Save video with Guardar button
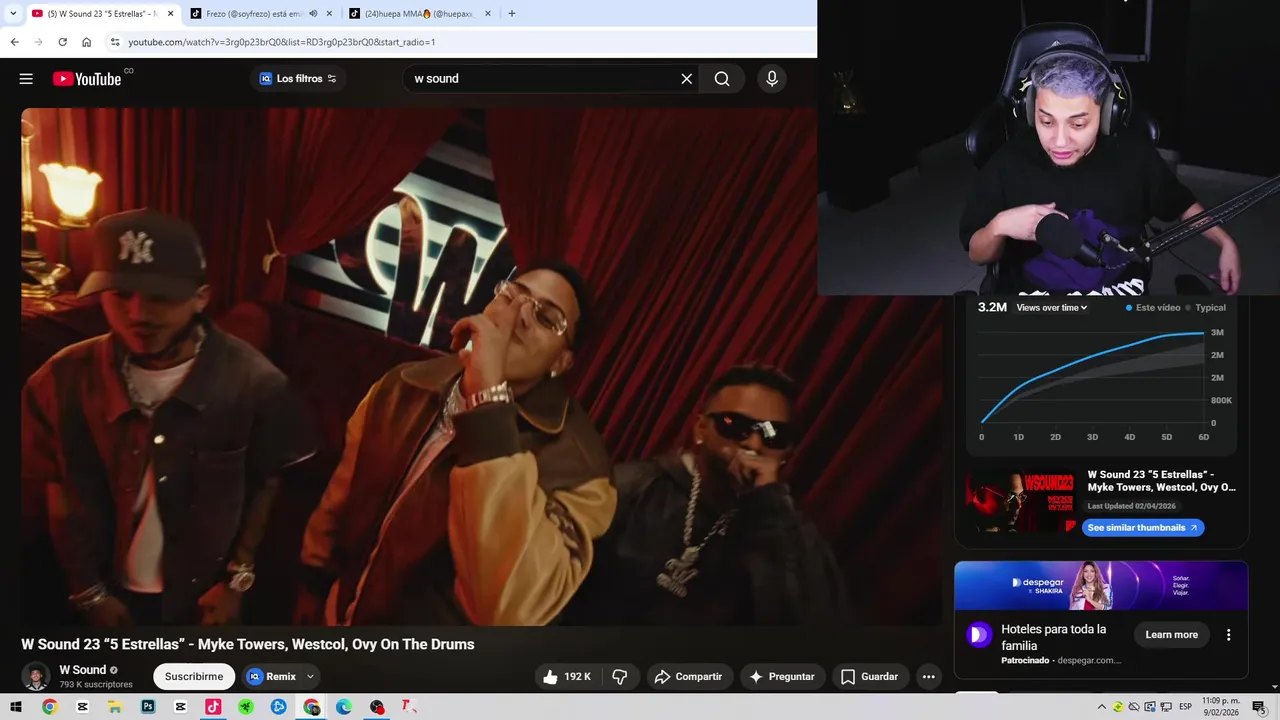Screen dimensions: 1280x720 click(x=870, y=677)
